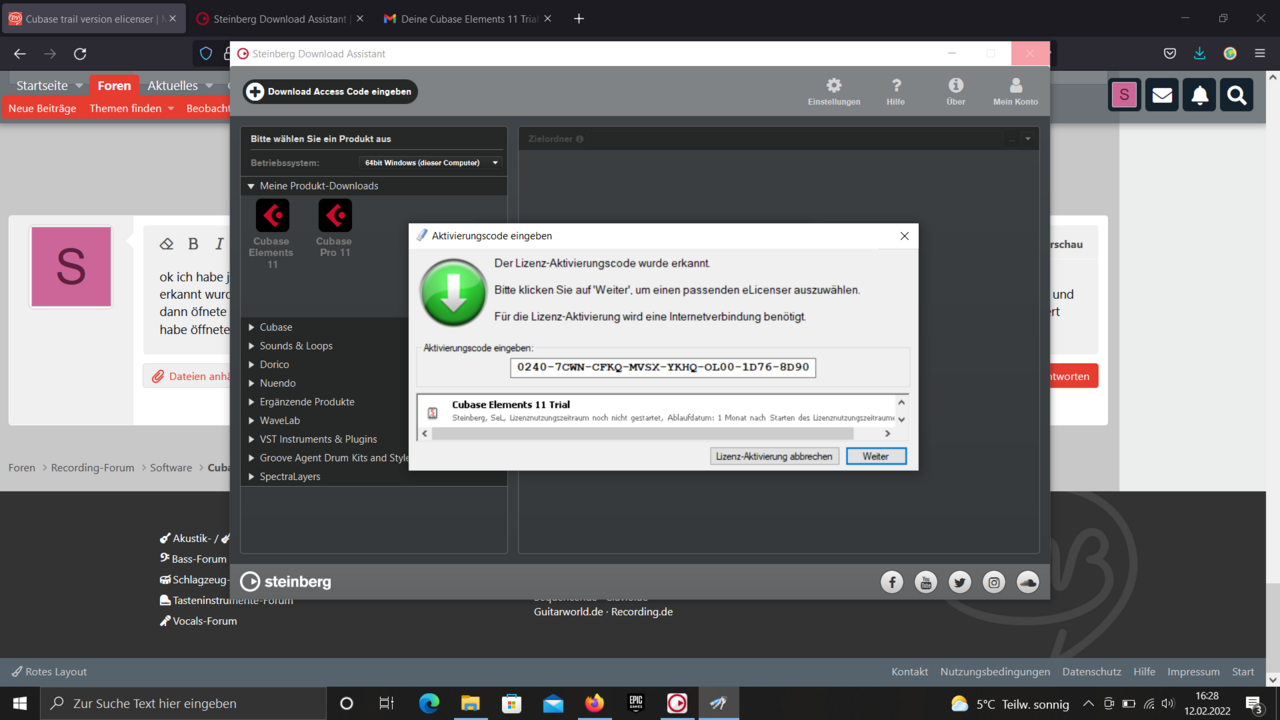The image size is (1280, 720).
Task: Click Download Access Code eingeben button
Action: 330,91
